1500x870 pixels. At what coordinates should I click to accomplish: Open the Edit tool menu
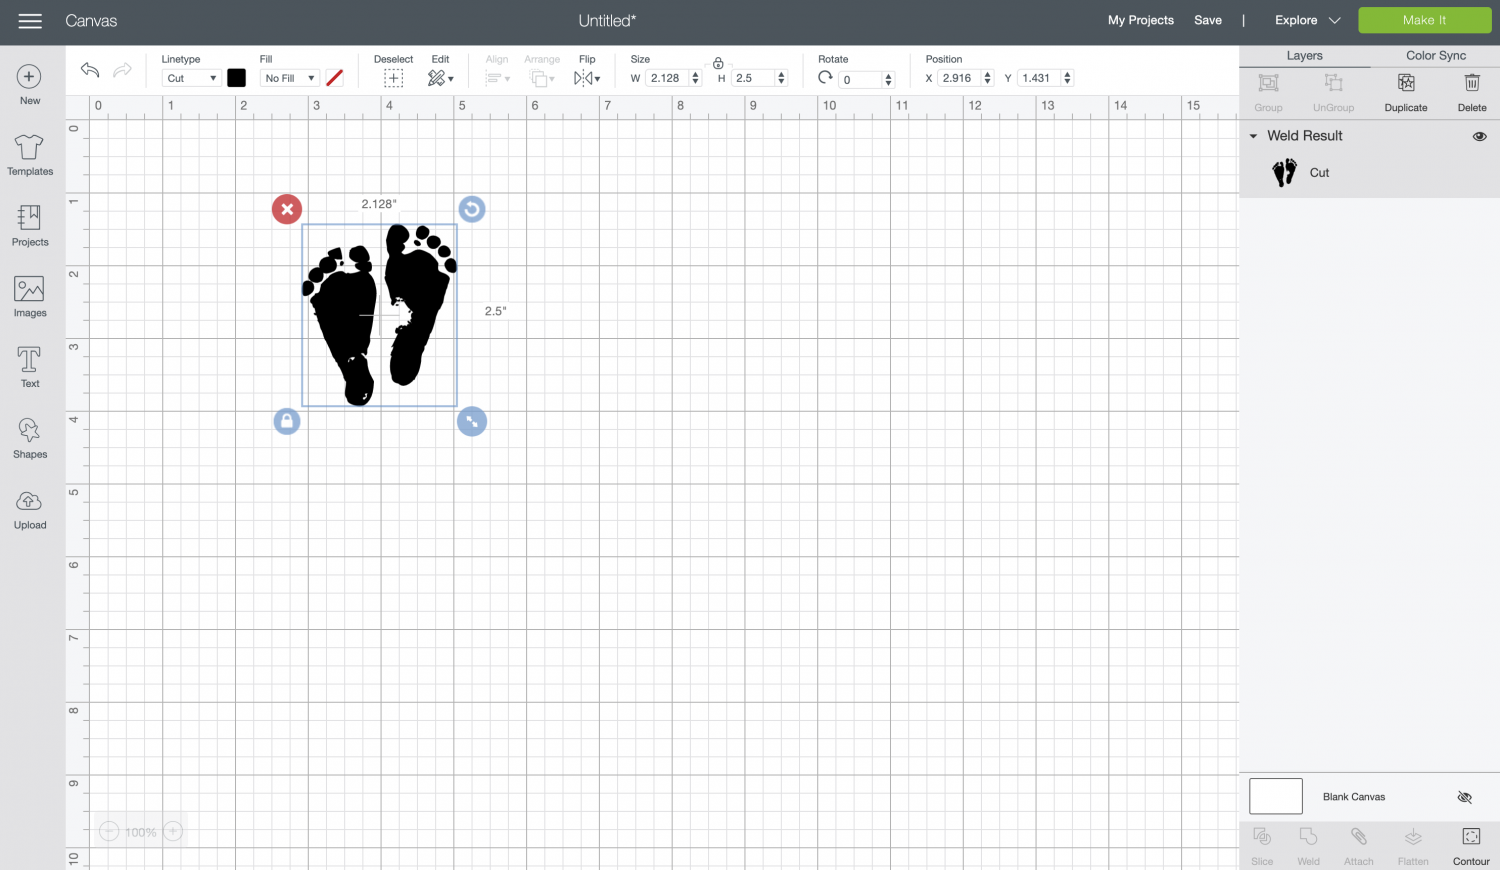point(440,78)
